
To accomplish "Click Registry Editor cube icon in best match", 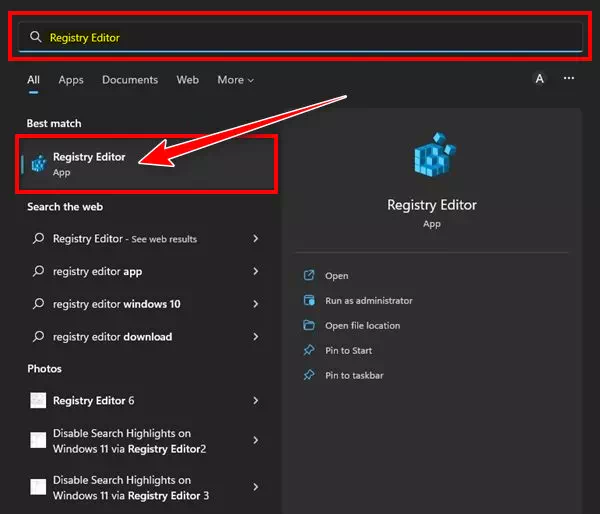I will coord(39,164).
